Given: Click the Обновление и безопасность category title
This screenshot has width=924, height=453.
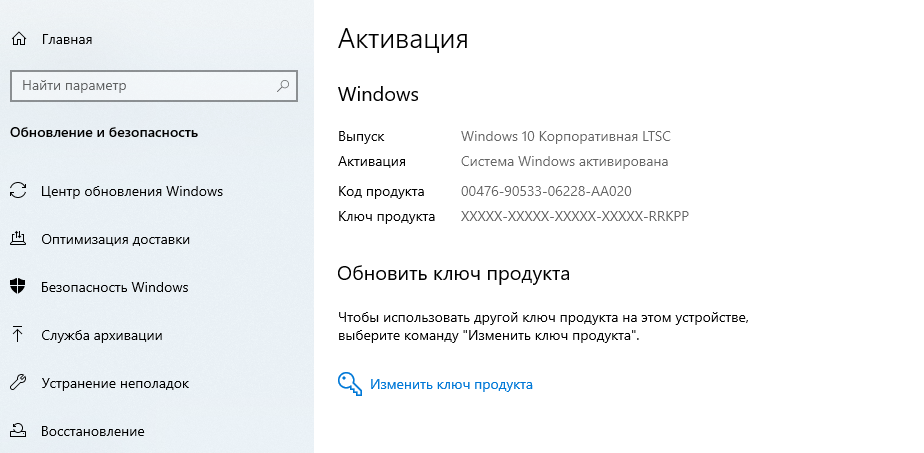Looking at the screenshot, I should 104,133.
